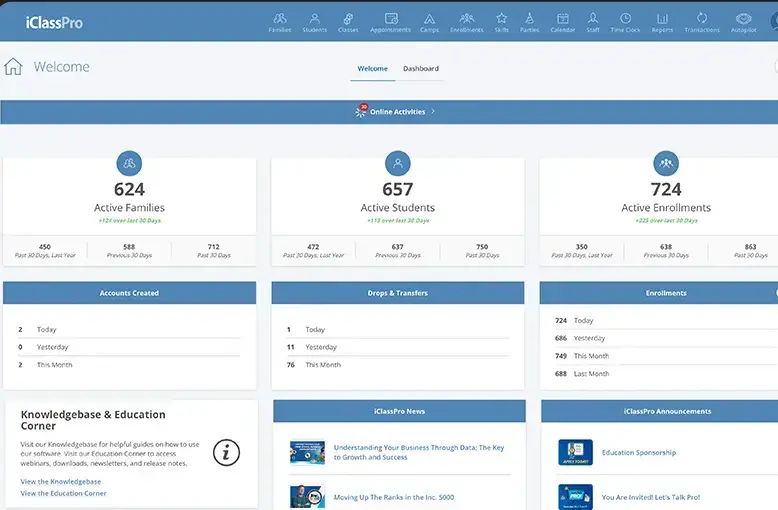This screenshot has height=510, width=778.
Task: Open the Online Activities banner label
Action: (397, 112)
